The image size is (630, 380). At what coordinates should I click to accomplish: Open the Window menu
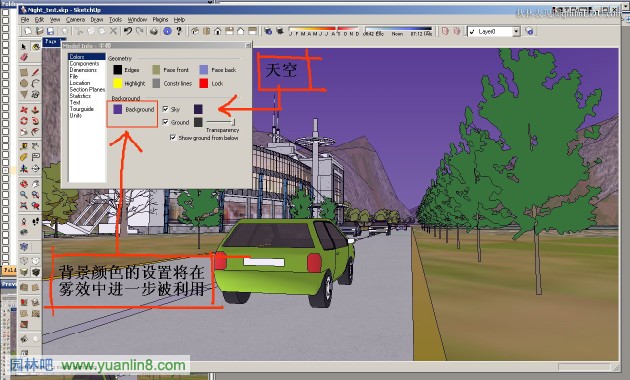[x=137, y=19]
